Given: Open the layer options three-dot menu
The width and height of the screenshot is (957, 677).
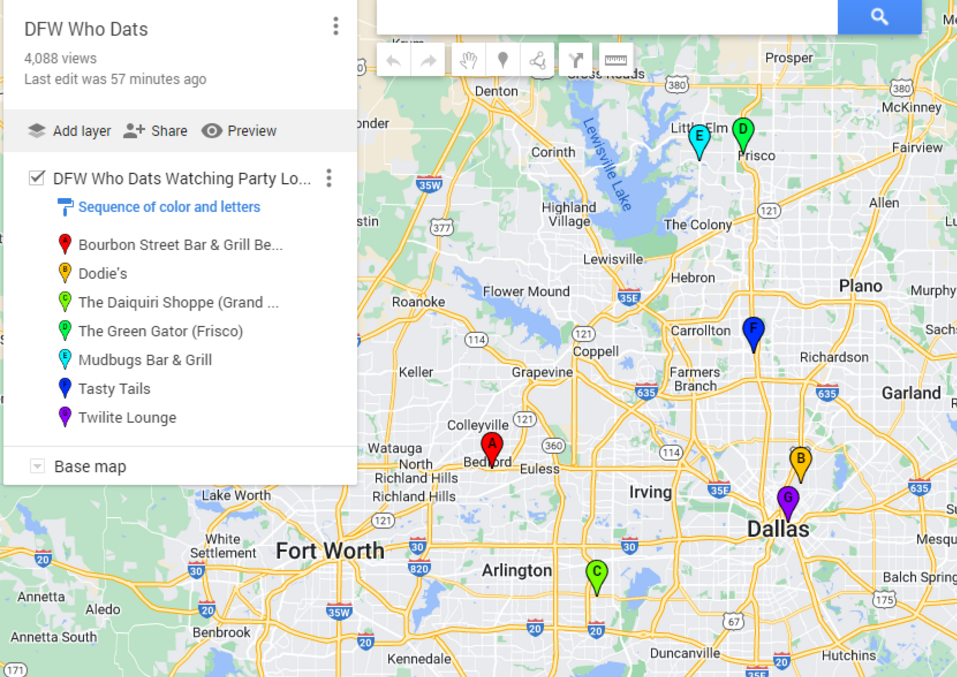Looking at the screenshot, I should 329,178.
